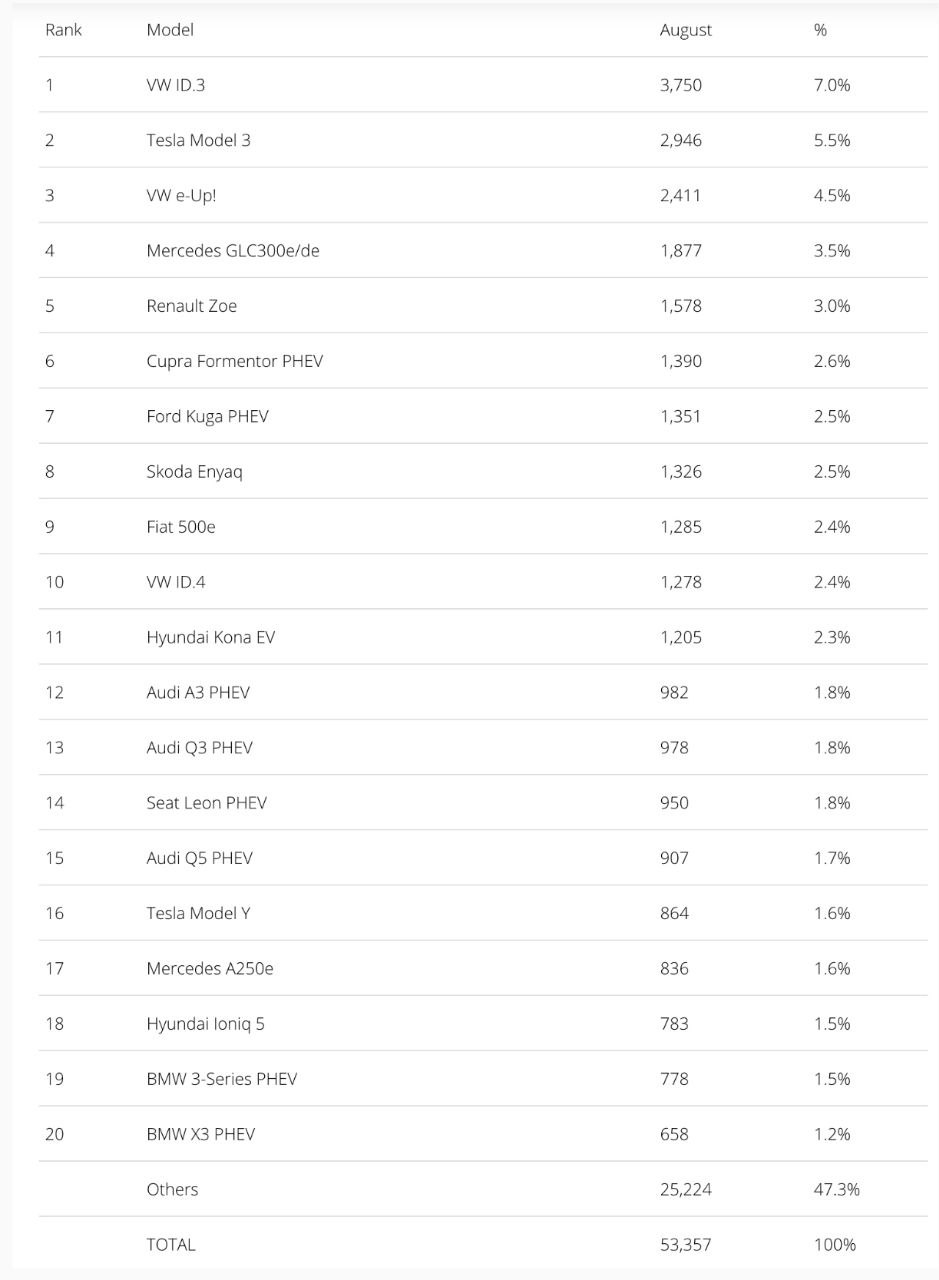Select the Hyundai Ioniq 5 model name
Viewport: 939px width, 1280px height.
pos(206,1023)
